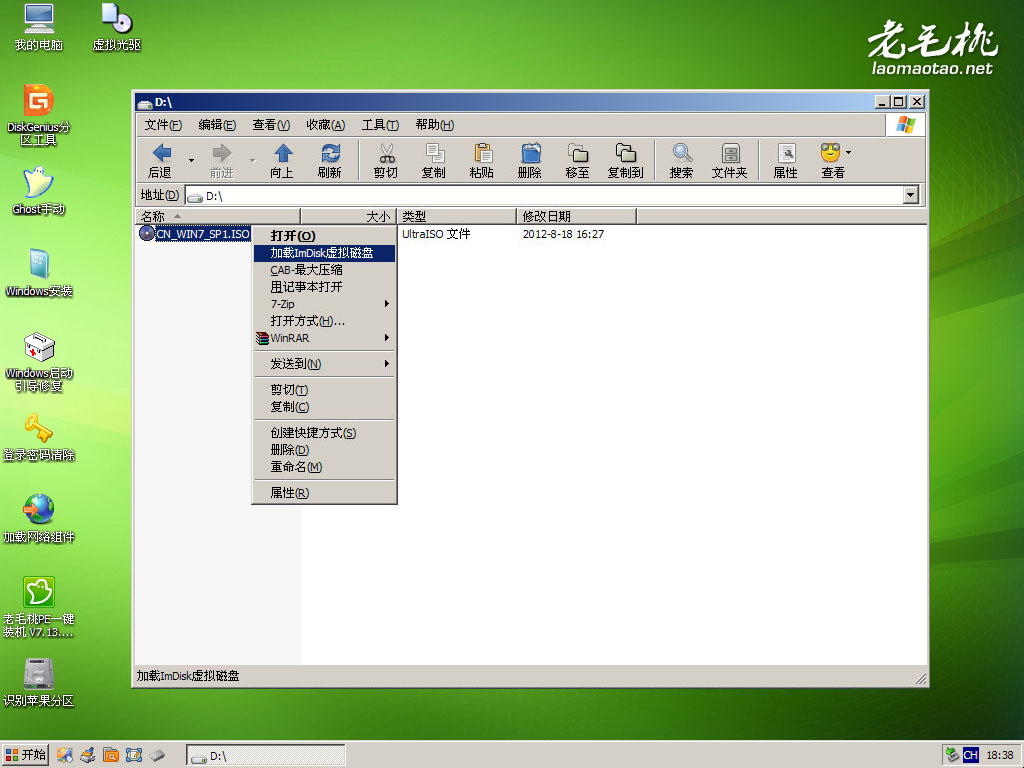Choose 删除(D) in context menu
The image size is (1024, 768).
click(x=325, y=450)
